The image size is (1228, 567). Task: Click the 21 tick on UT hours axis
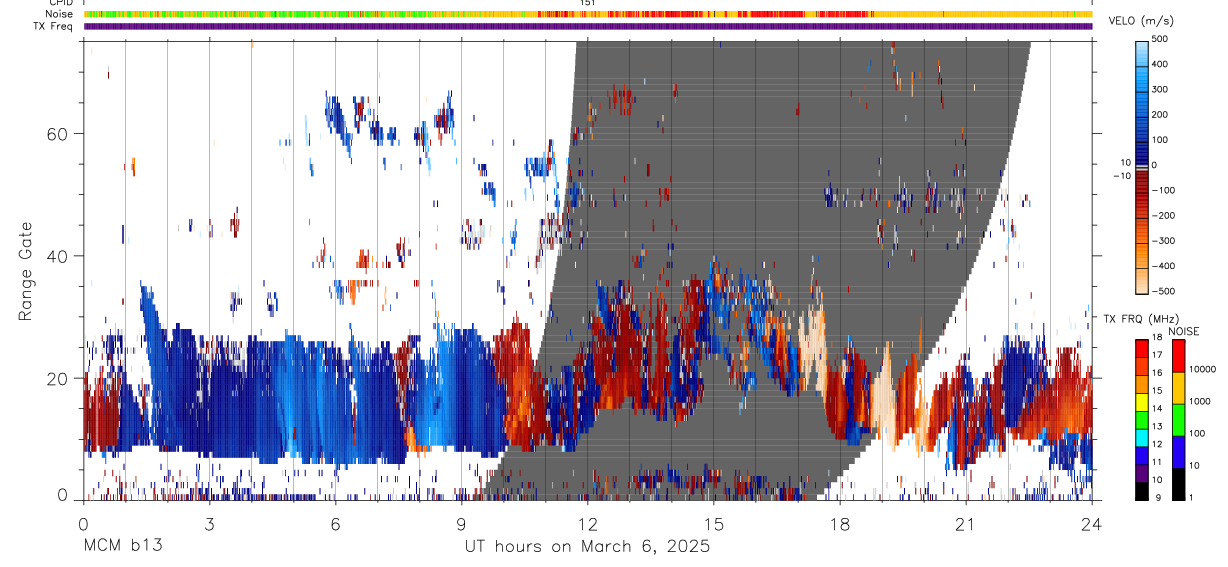point(966,523)
